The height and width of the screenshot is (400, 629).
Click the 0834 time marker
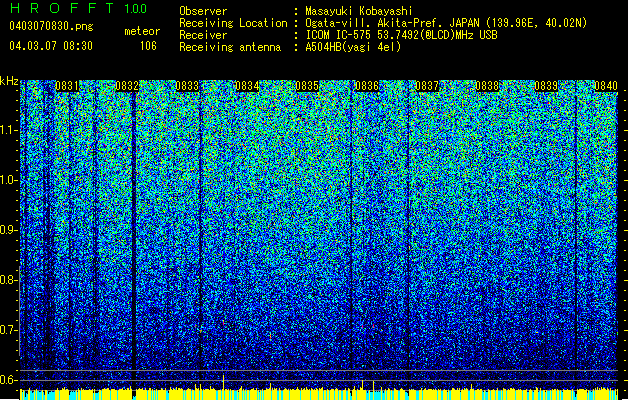click(247, 86)
